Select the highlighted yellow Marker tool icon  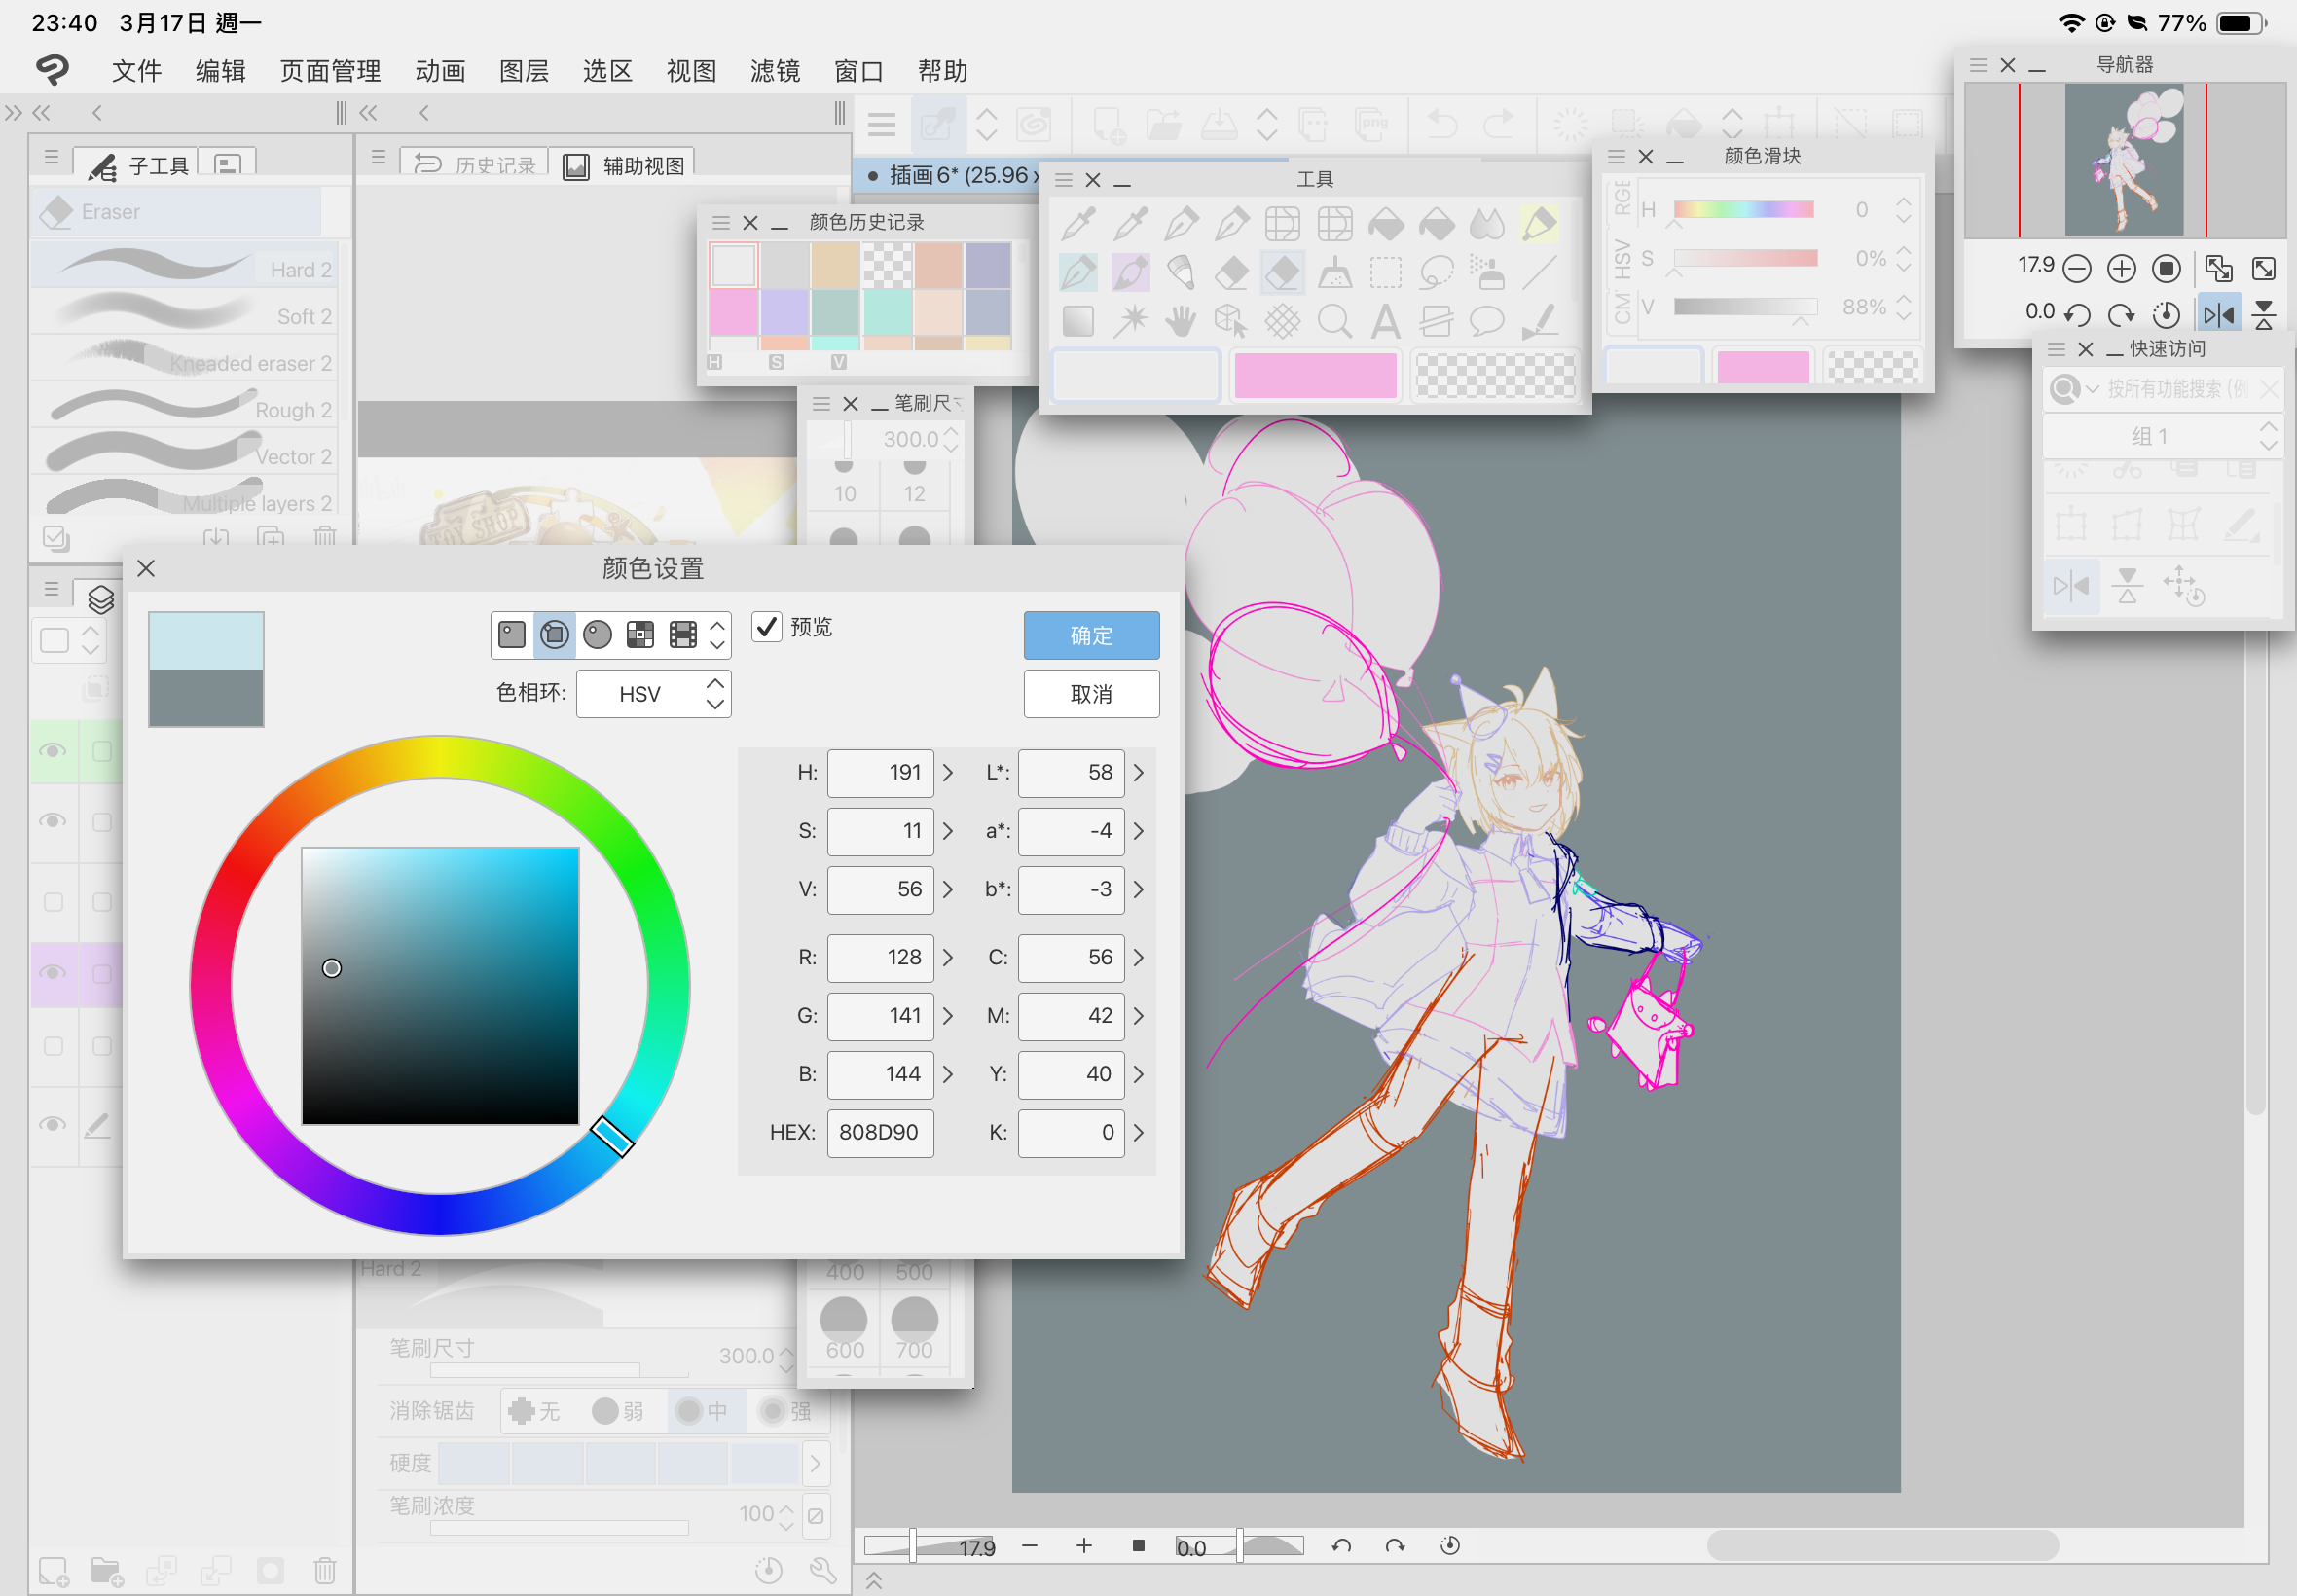pos(1539,224)
